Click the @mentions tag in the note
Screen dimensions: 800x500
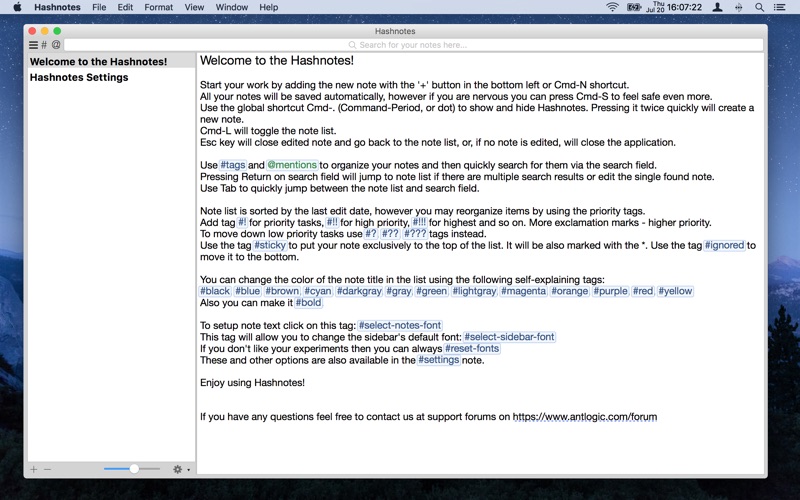292,165
